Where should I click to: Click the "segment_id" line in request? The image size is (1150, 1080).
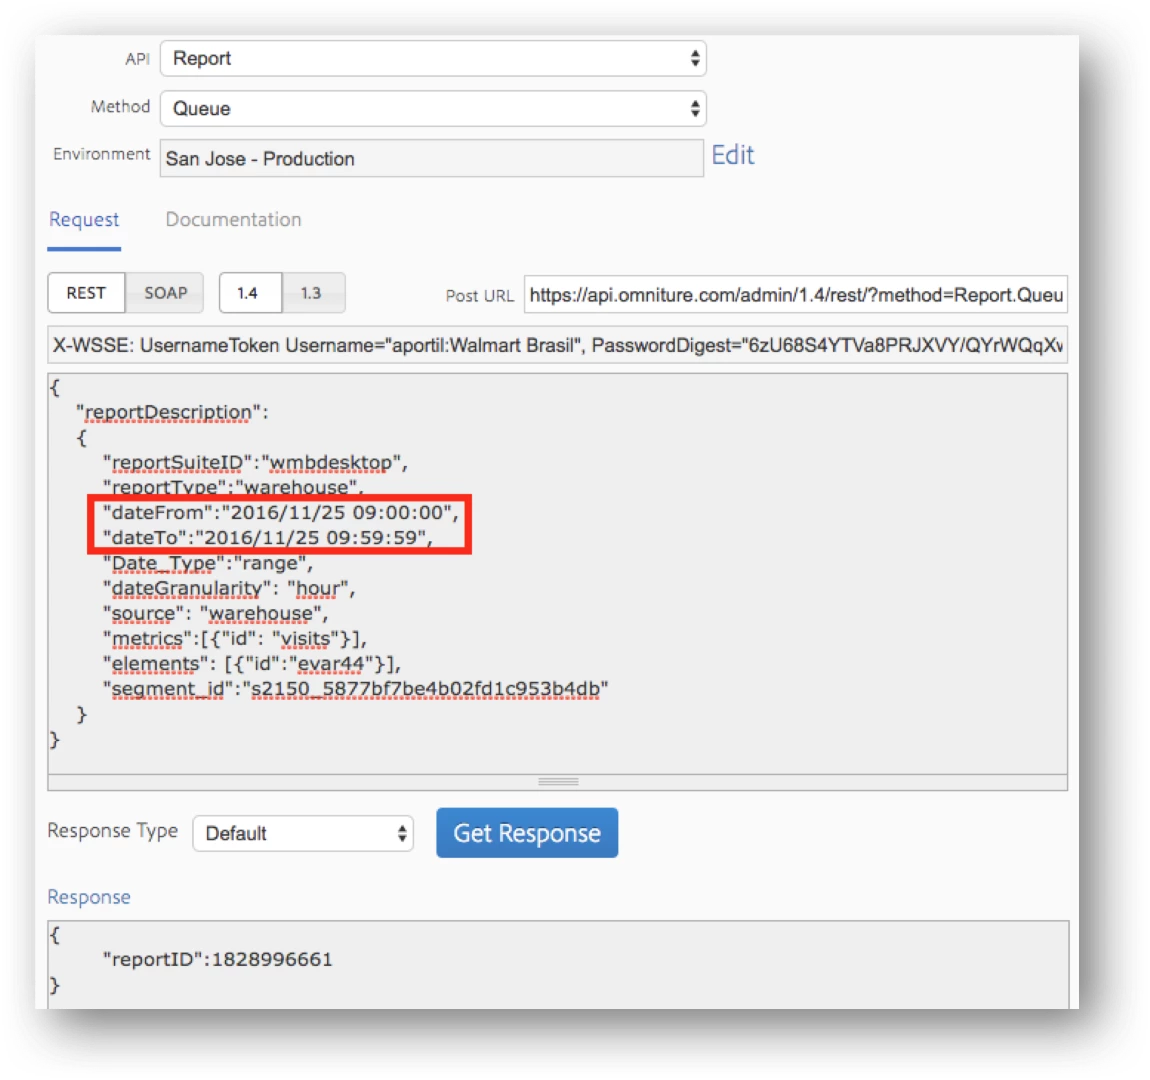[x=356, y=689]
